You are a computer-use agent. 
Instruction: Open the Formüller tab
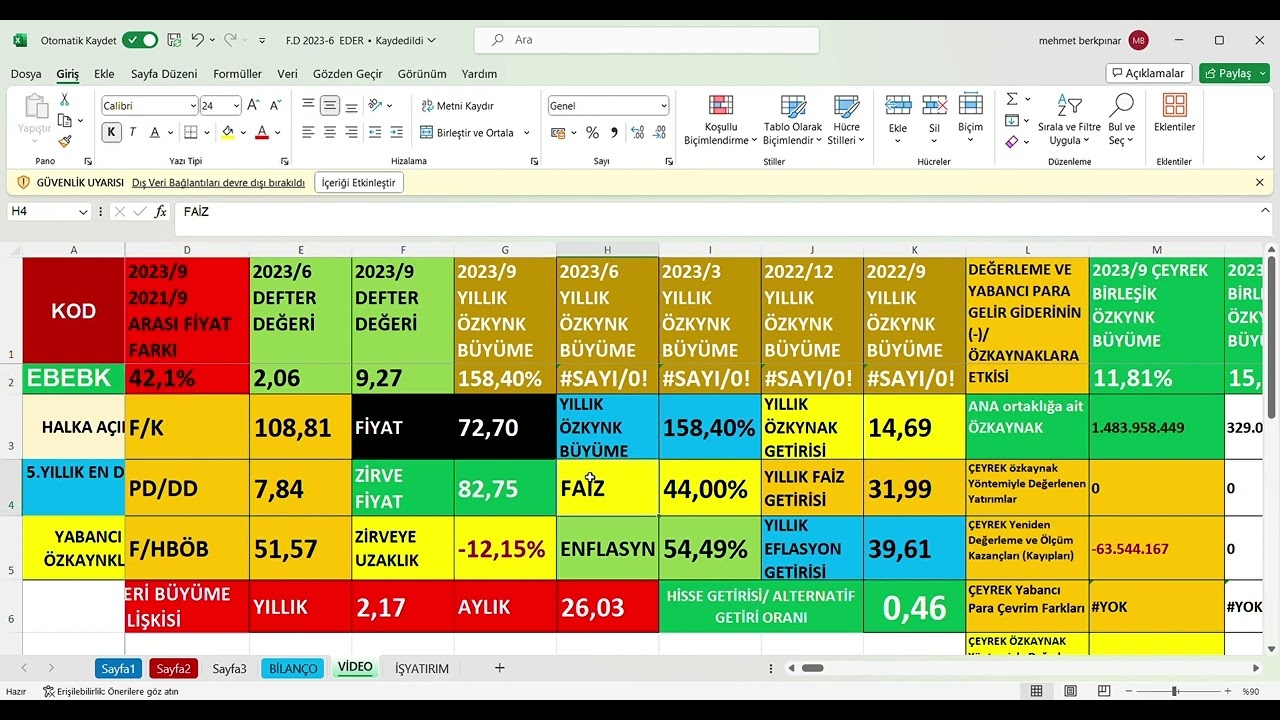(x=237, y=74)
